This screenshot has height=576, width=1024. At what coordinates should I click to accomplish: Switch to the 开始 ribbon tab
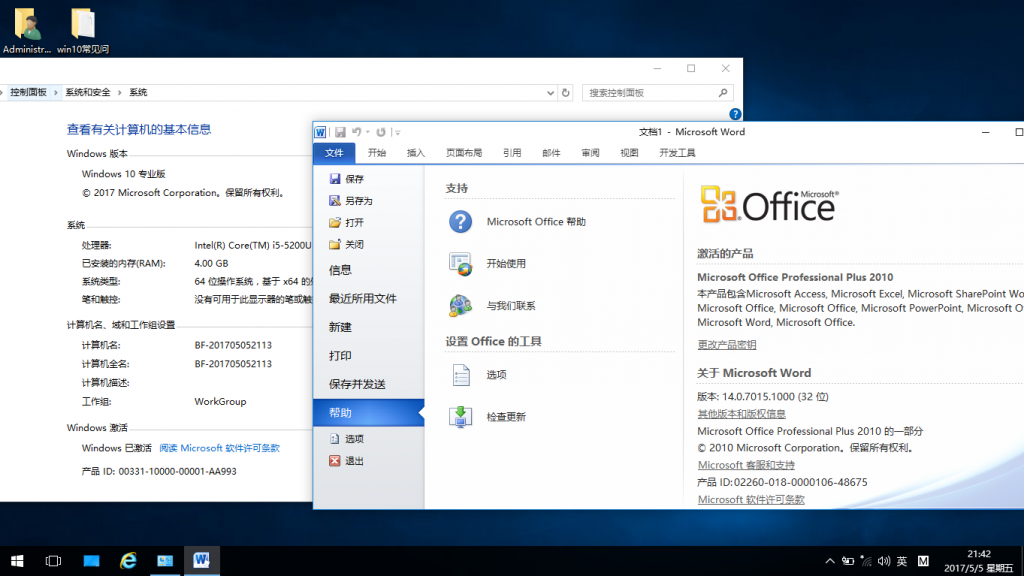pos(377,152)
